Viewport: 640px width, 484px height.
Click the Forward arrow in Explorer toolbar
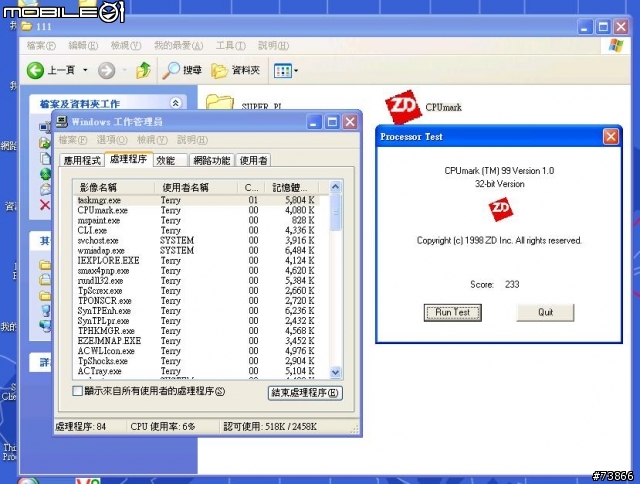point(107,70)
